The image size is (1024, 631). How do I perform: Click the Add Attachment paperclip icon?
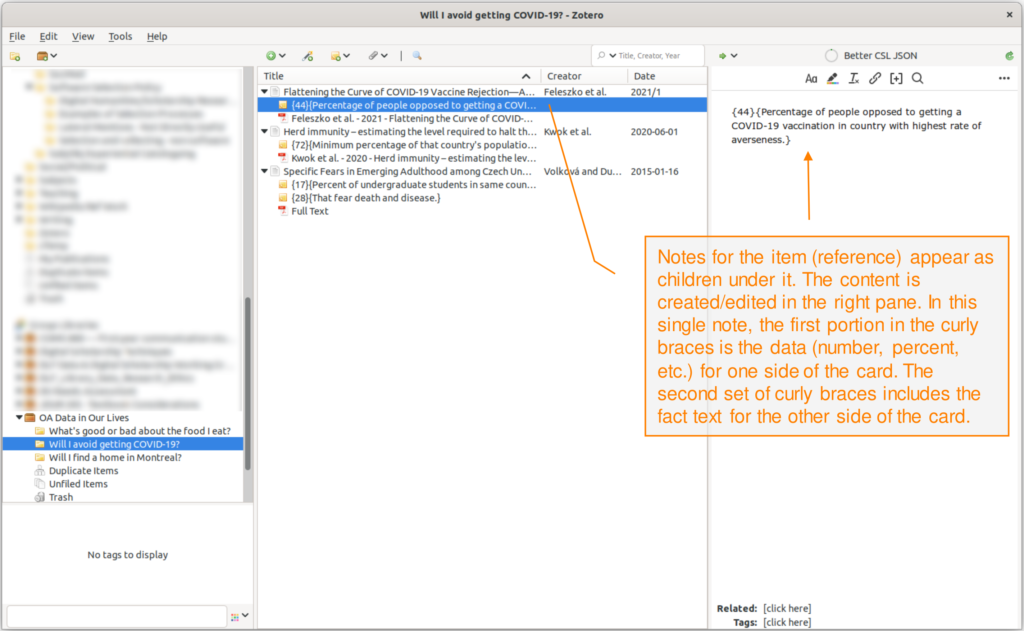click(375, 56)
